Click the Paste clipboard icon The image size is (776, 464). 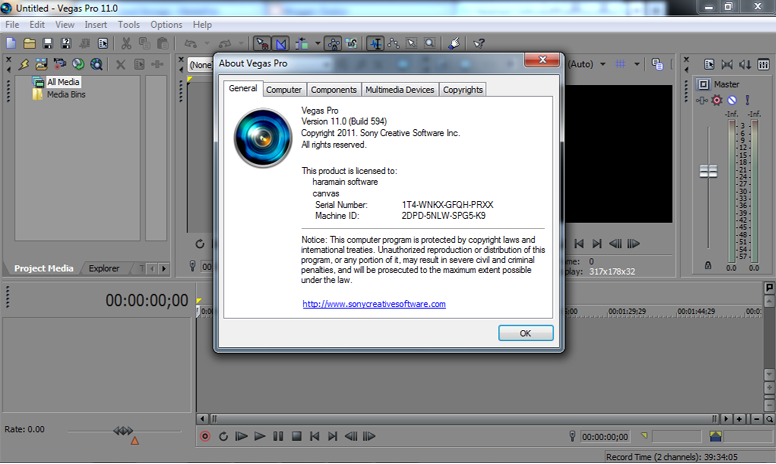(x=162, y=44)
